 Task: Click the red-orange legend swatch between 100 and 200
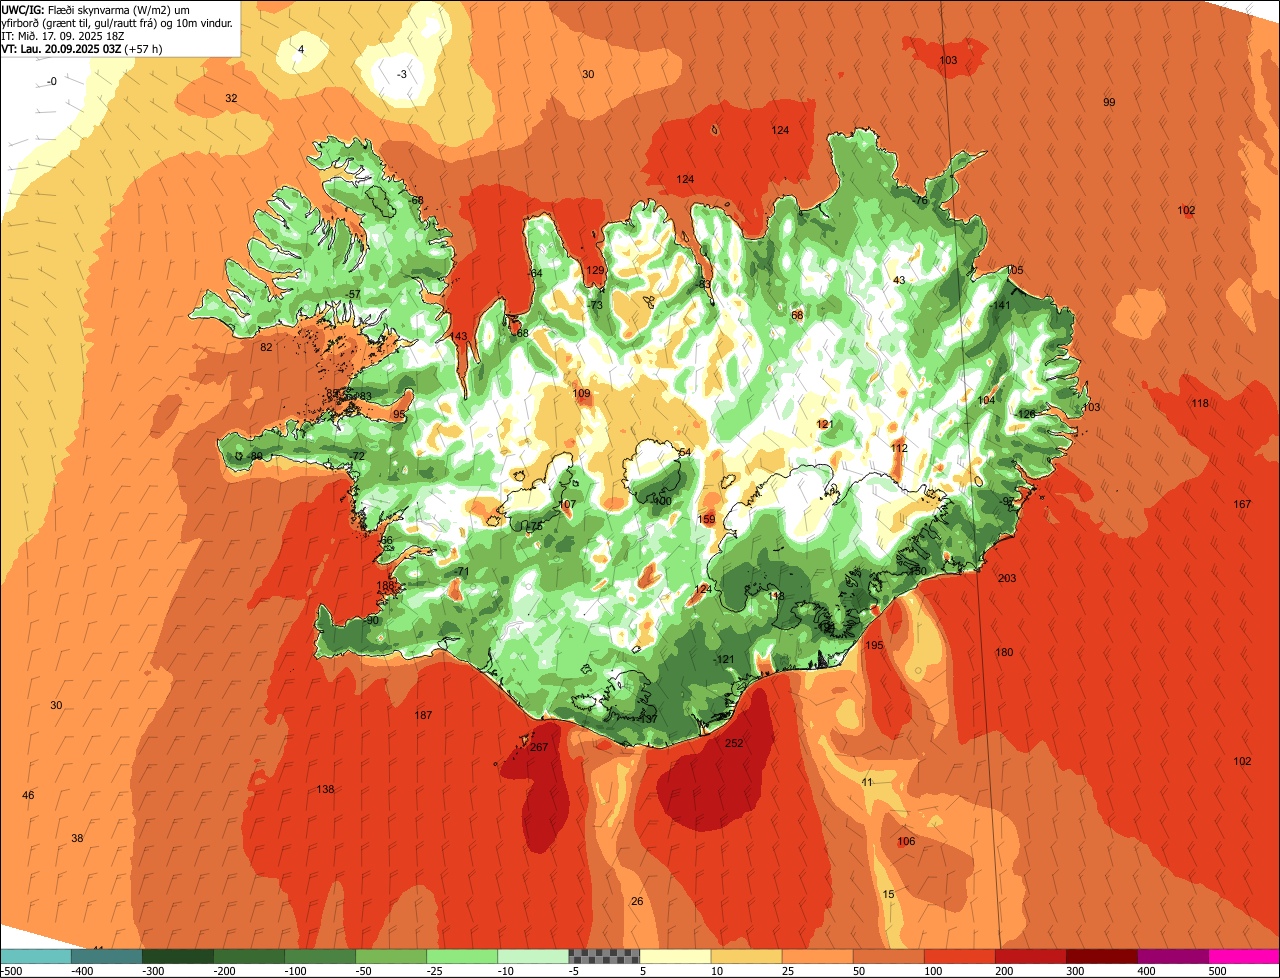[x=958, y=956]
